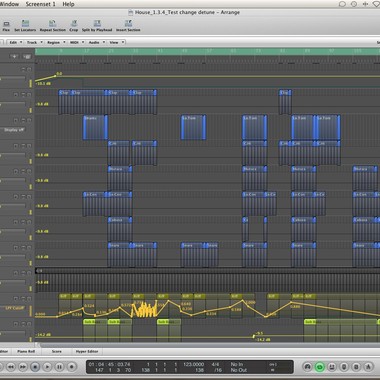Select the first Shaker region

[95, 127]
